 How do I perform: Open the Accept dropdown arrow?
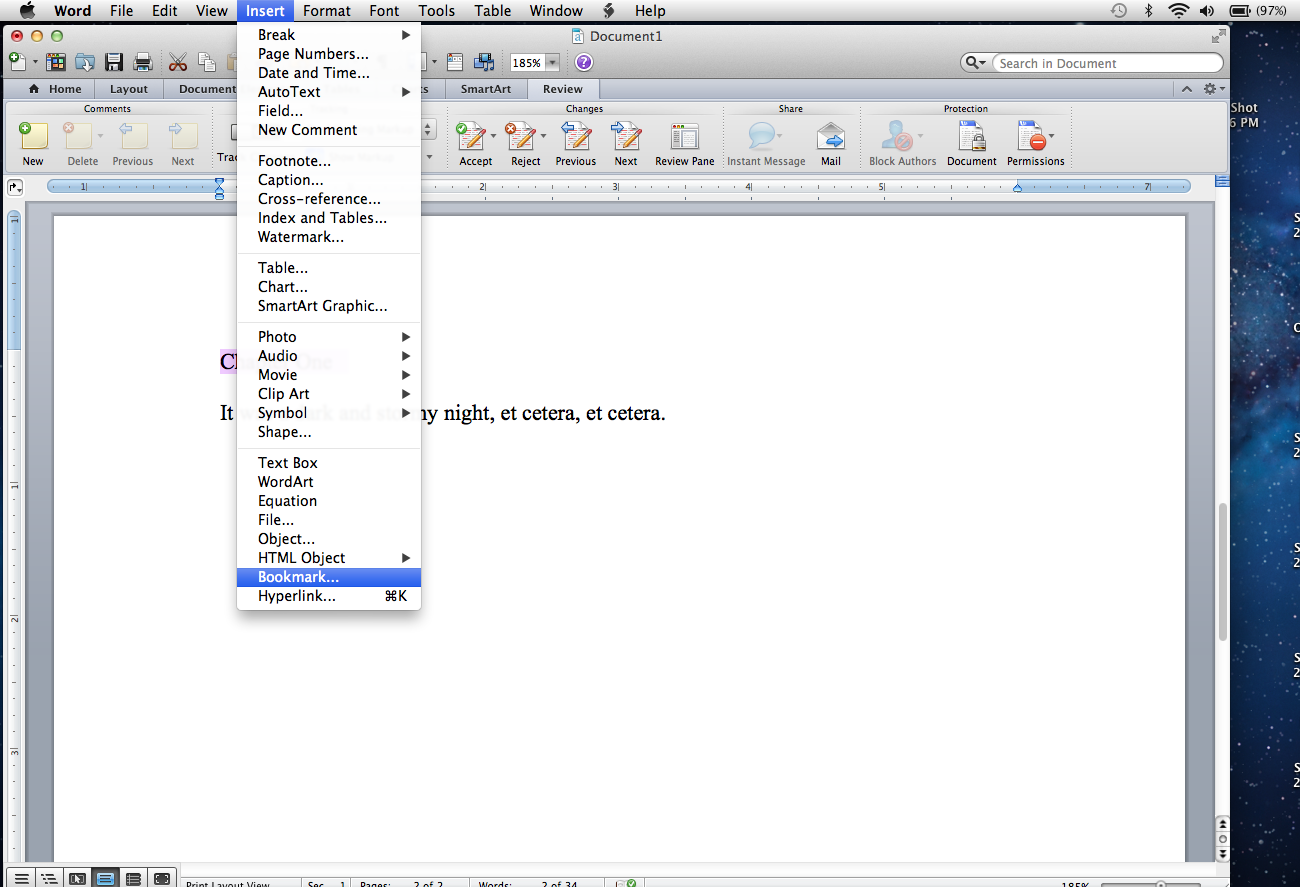[x=493, y=135]
